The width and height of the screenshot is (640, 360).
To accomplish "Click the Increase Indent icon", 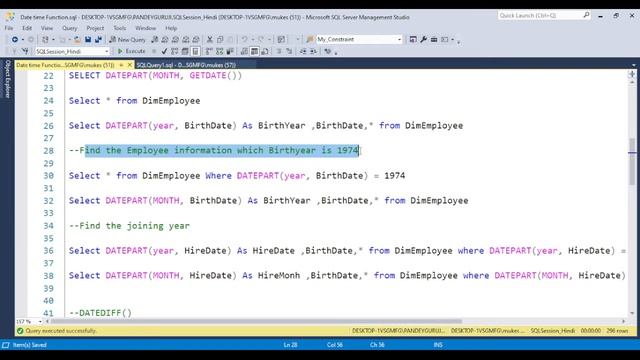I will click(313, 51).
